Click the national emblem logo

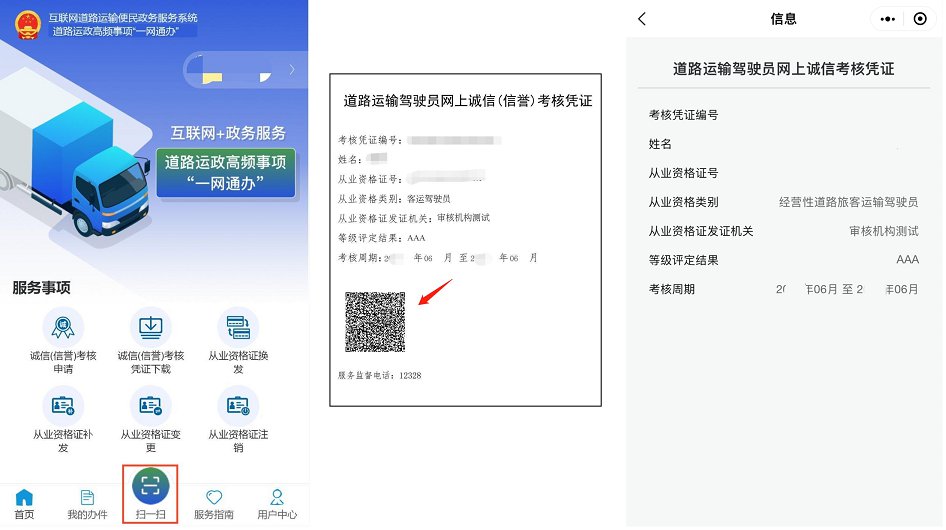tap(28, 25)
